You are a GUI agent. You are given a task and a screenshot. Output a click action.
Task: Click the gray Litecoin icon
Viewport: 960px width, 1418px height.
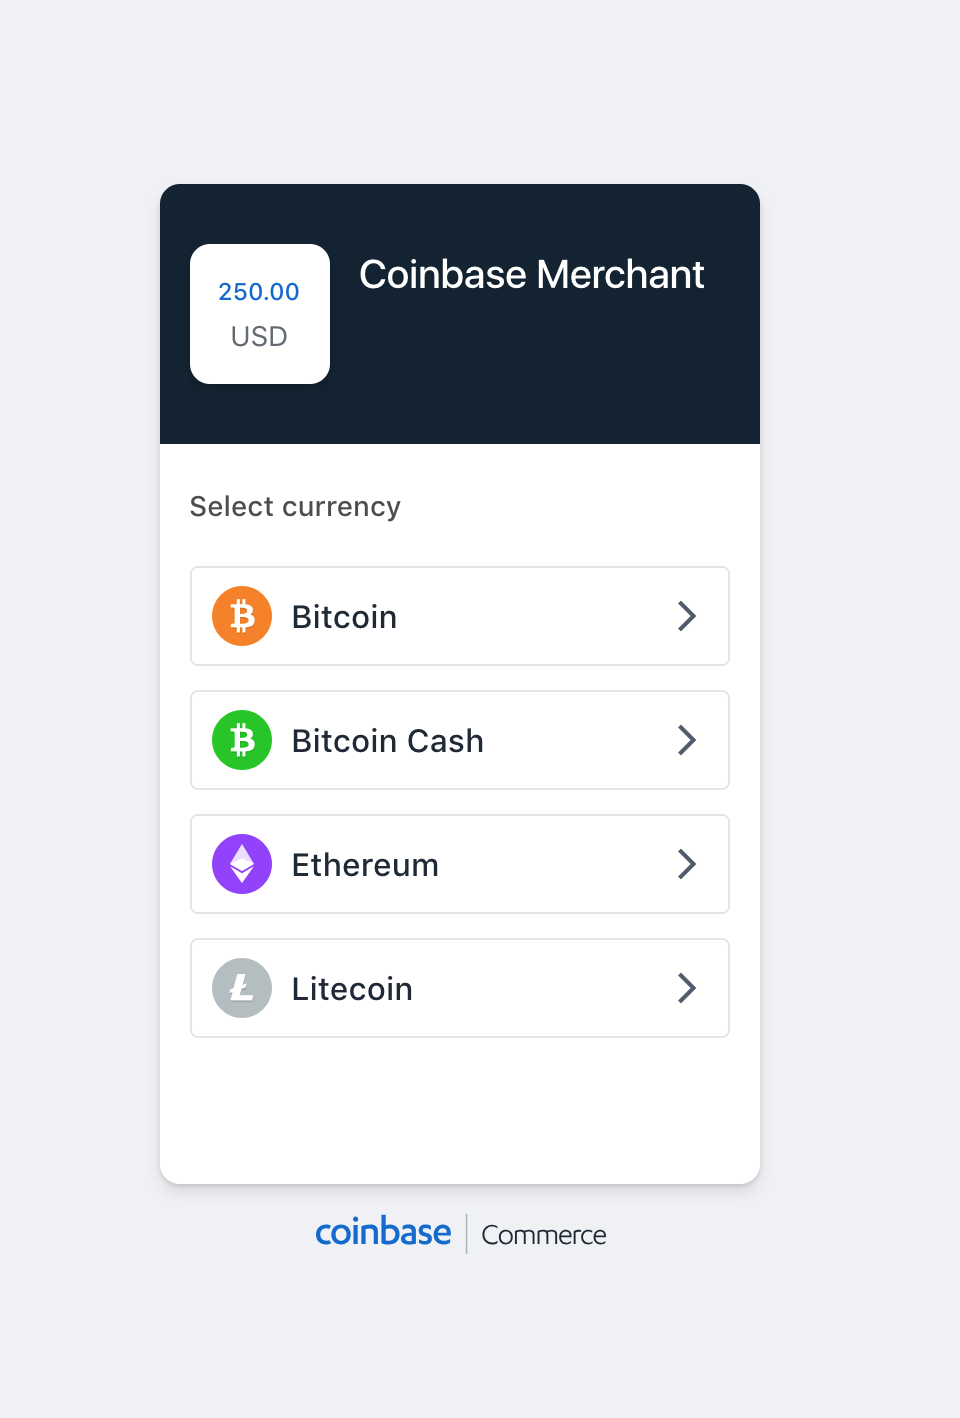pyautogui.click(x=242, y=988)
